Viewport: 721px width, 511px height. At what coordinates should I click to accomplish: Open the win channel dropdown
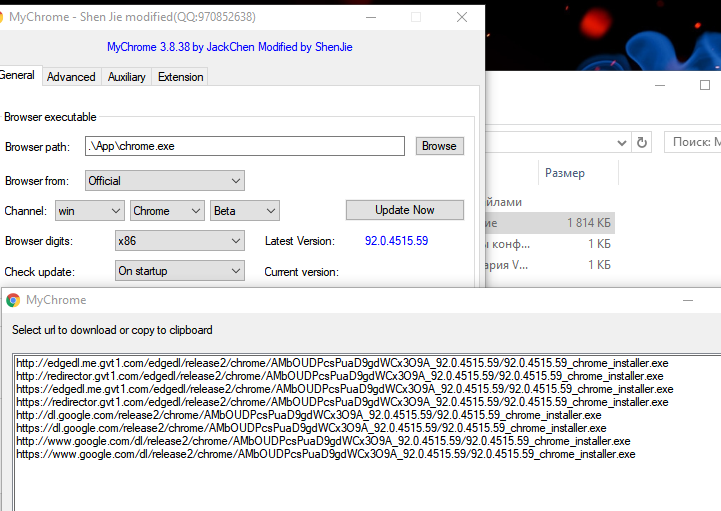click(90, 211)
